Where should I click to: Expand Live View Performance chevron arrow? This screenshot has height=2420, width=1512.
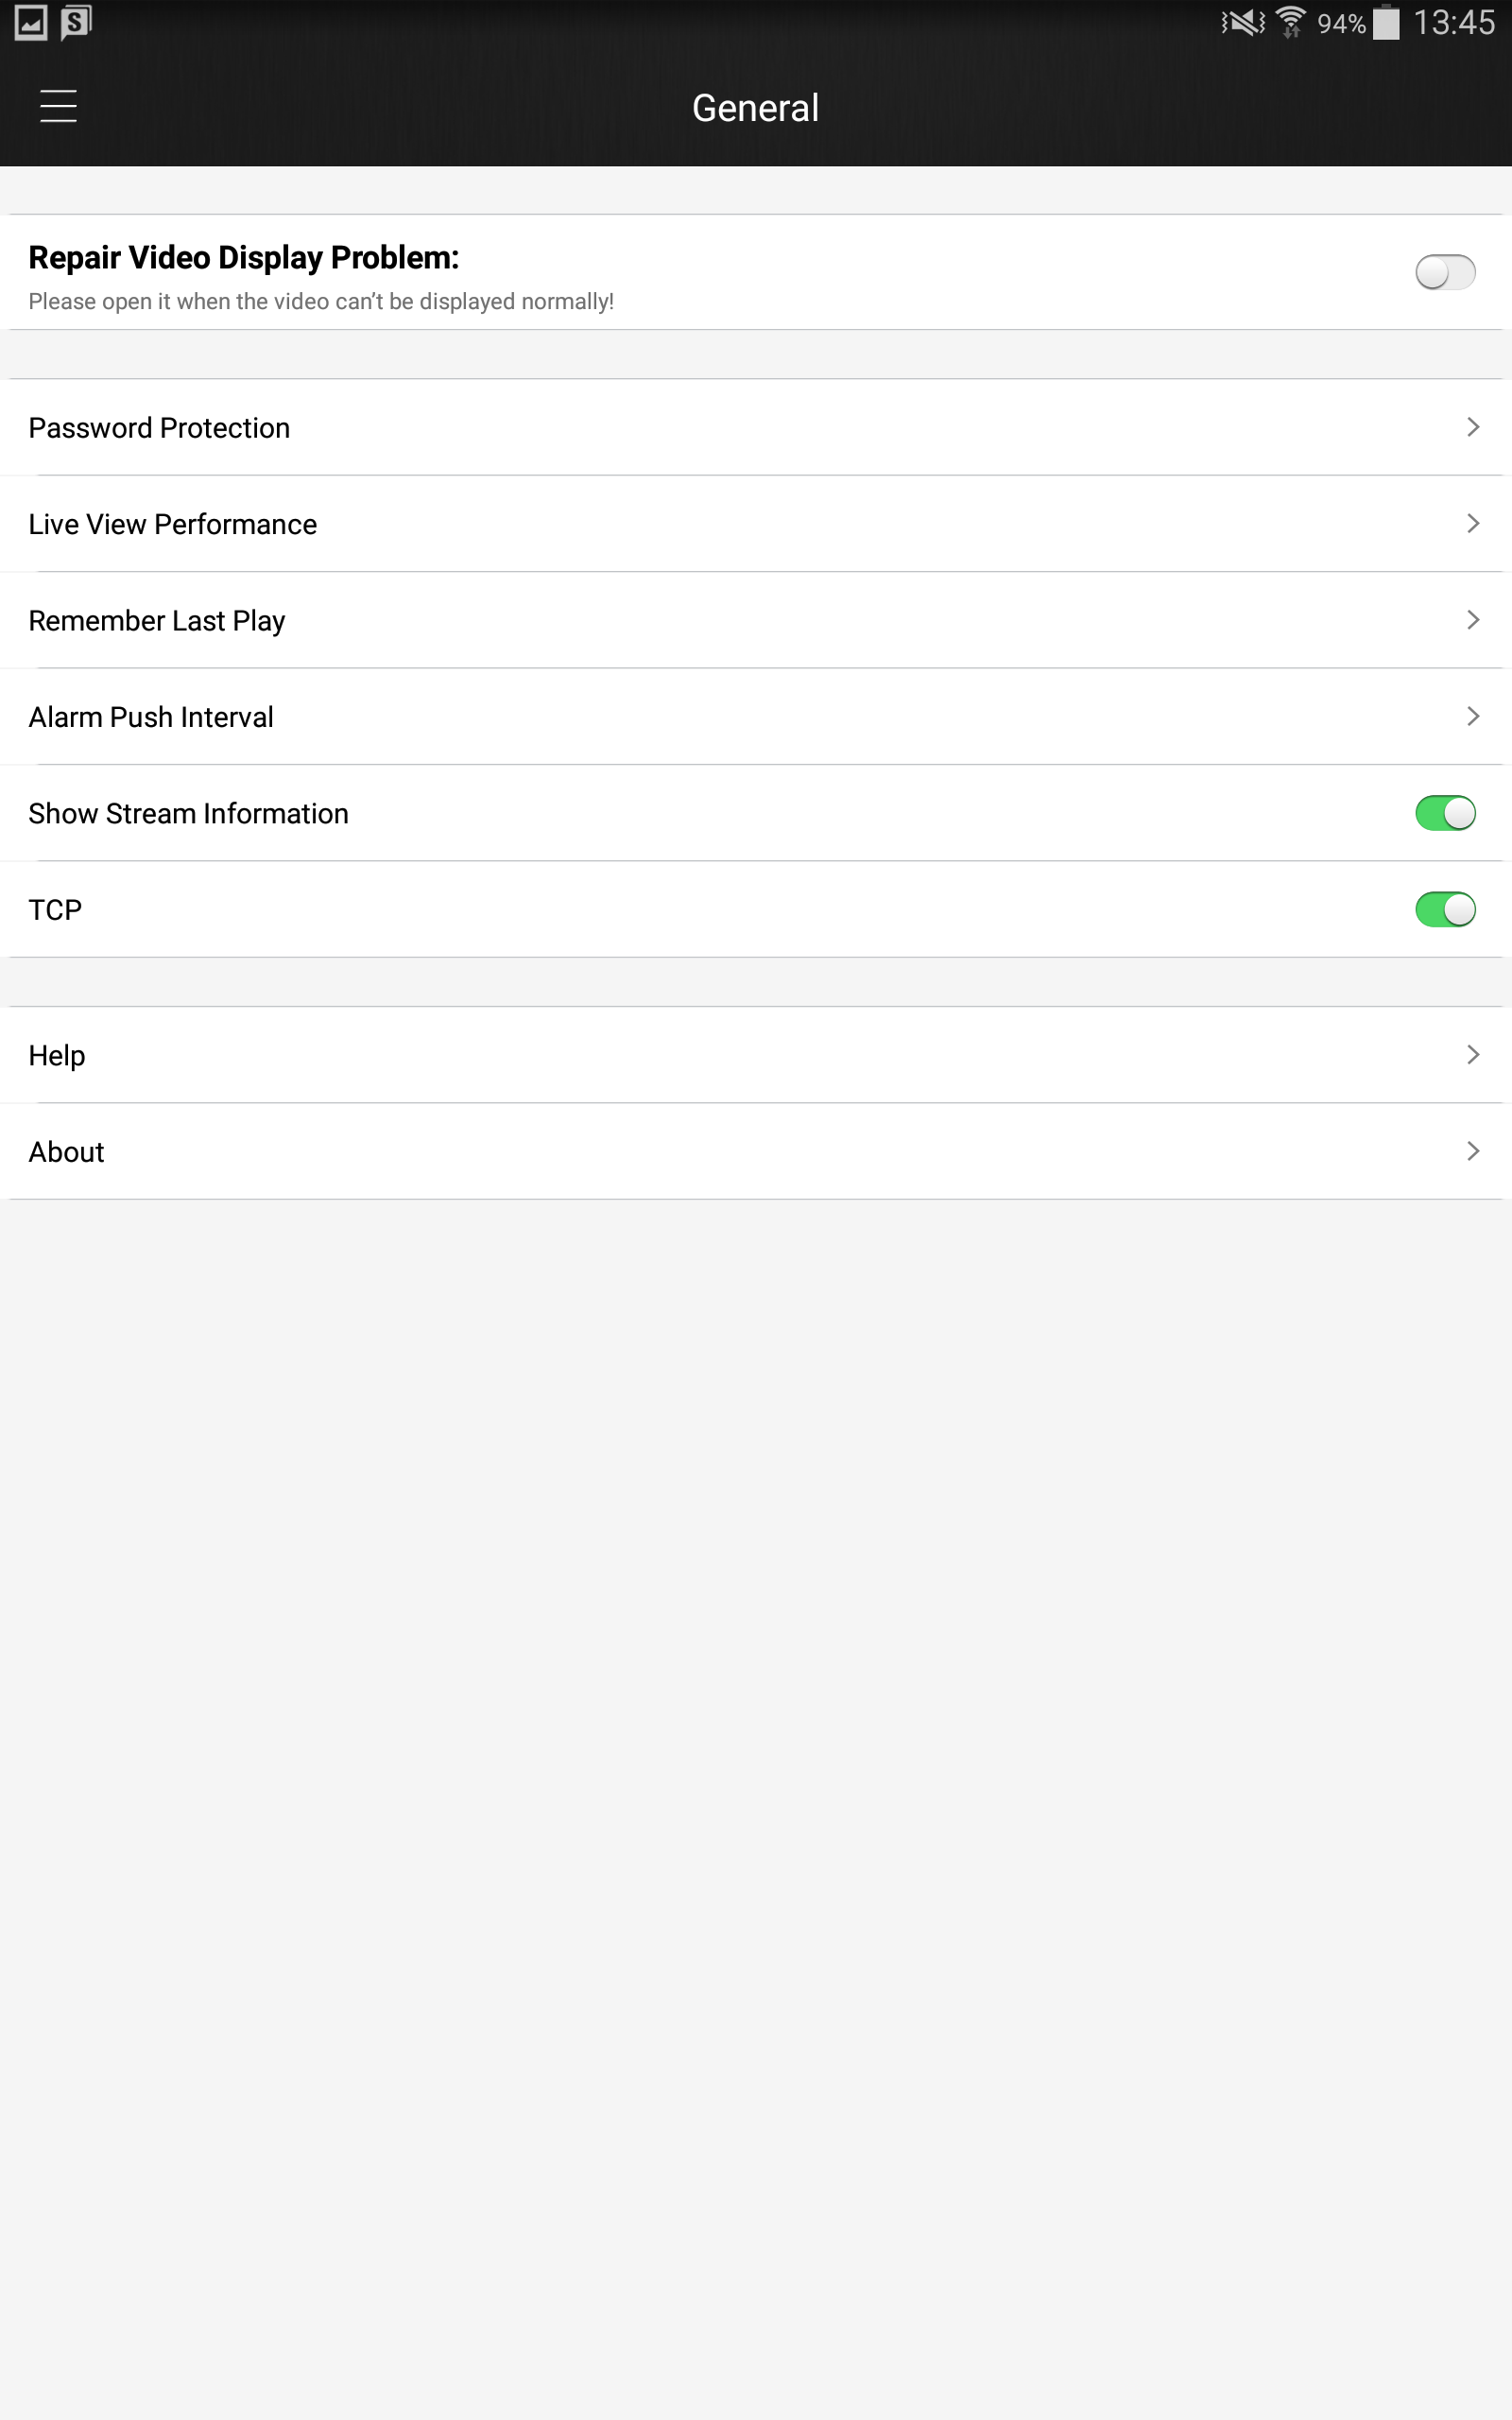1472,523
